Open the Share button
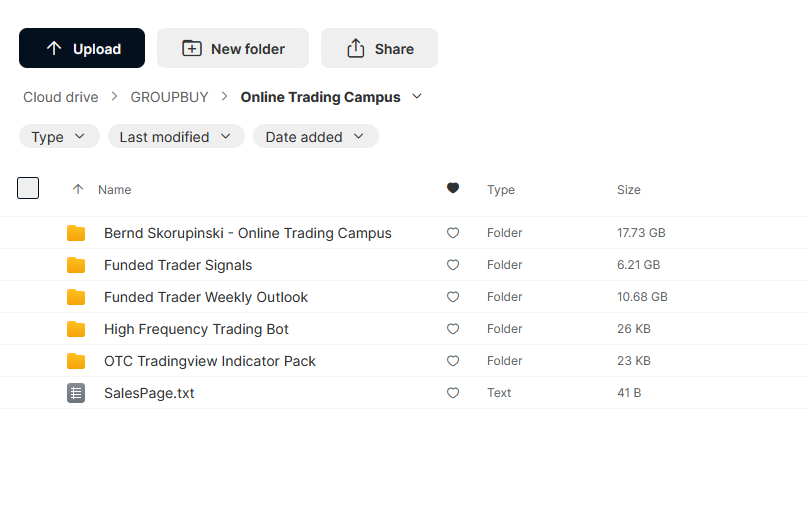This screenshot has height=508, width=808. [x=379, y=48]
